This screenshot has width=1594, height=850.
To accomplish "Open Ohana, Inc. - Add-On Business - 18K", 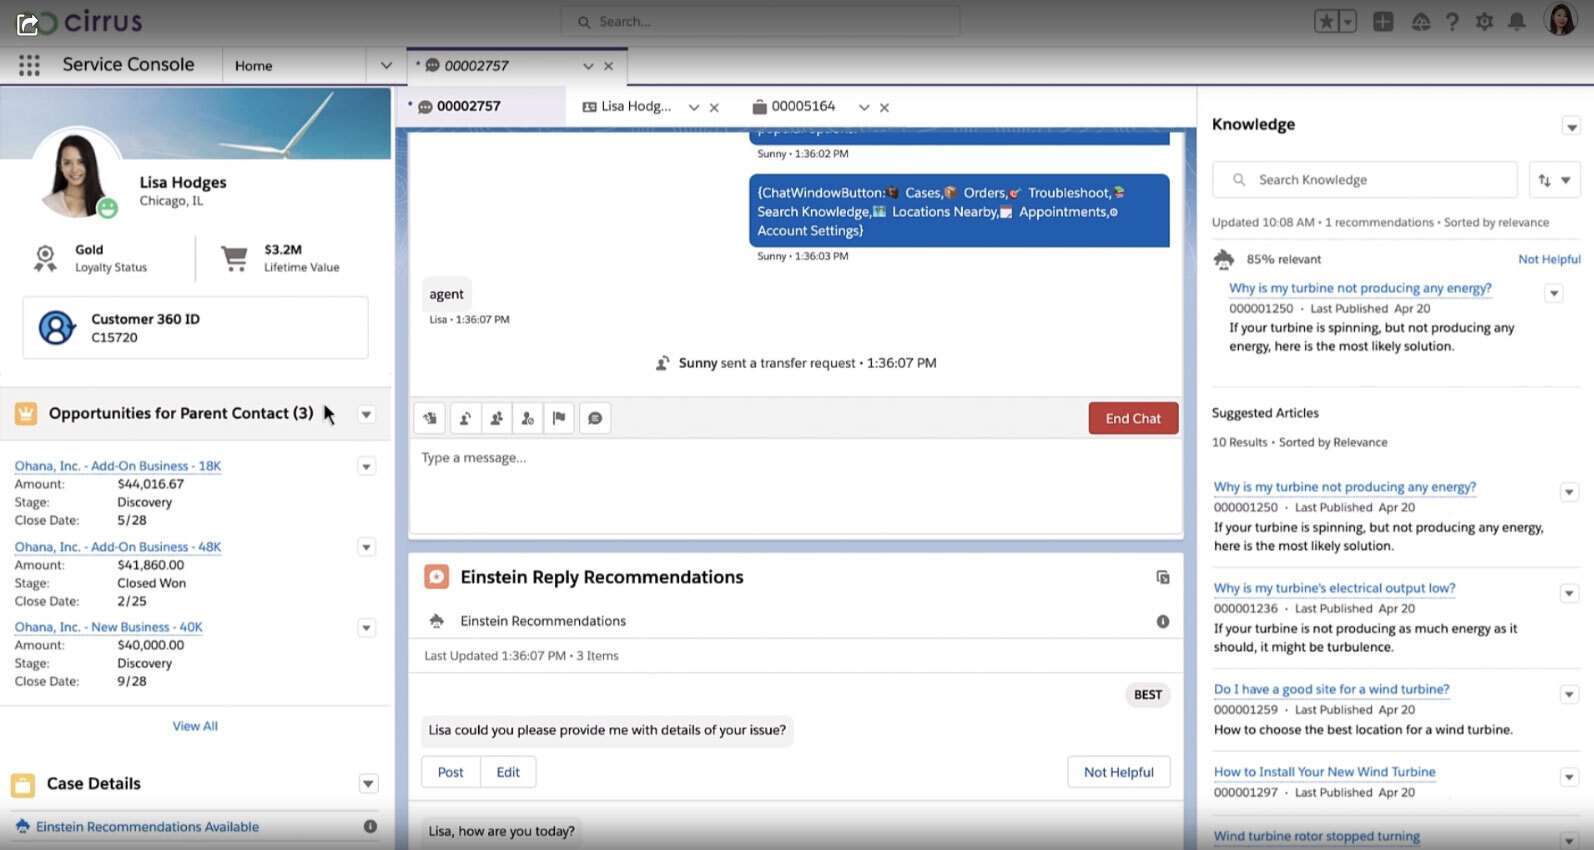I will pos(118,466).
